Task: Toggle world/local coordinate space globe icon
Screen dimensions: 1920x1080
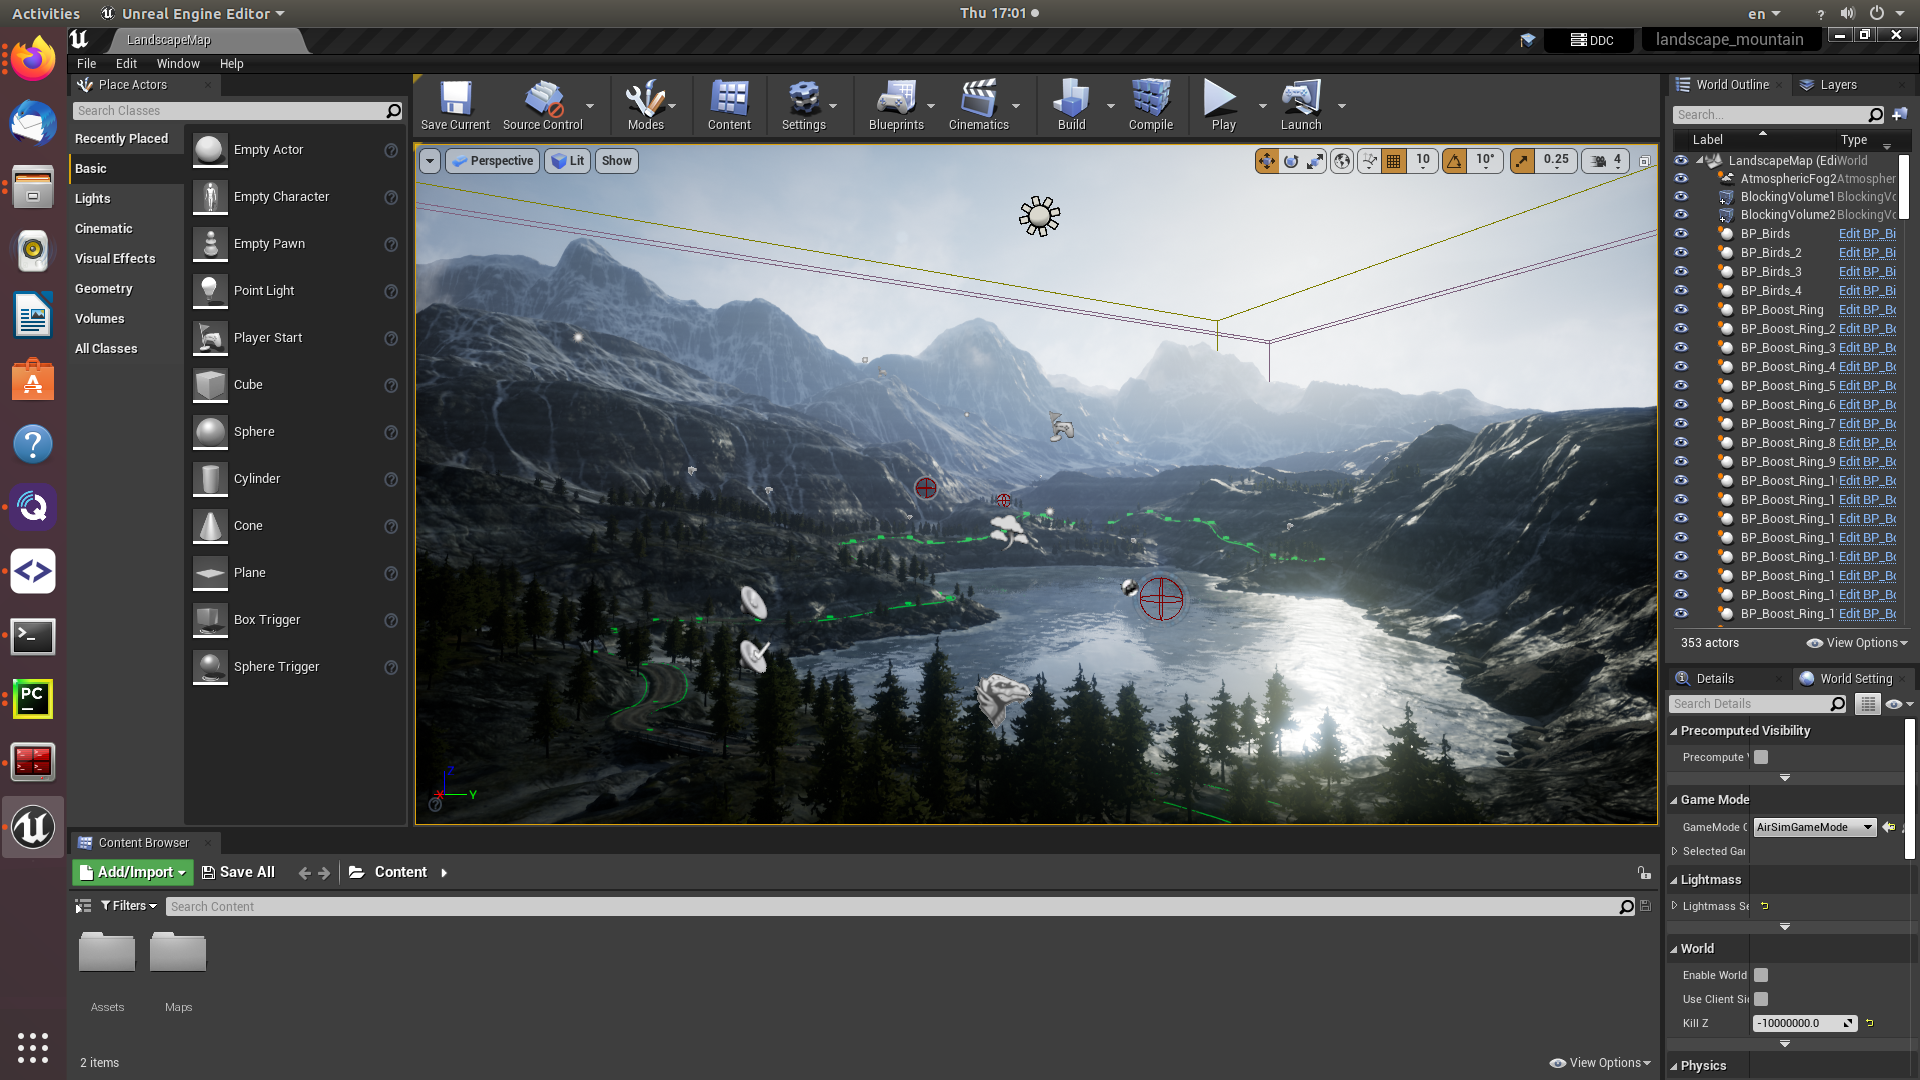Action: (1342, 161)
